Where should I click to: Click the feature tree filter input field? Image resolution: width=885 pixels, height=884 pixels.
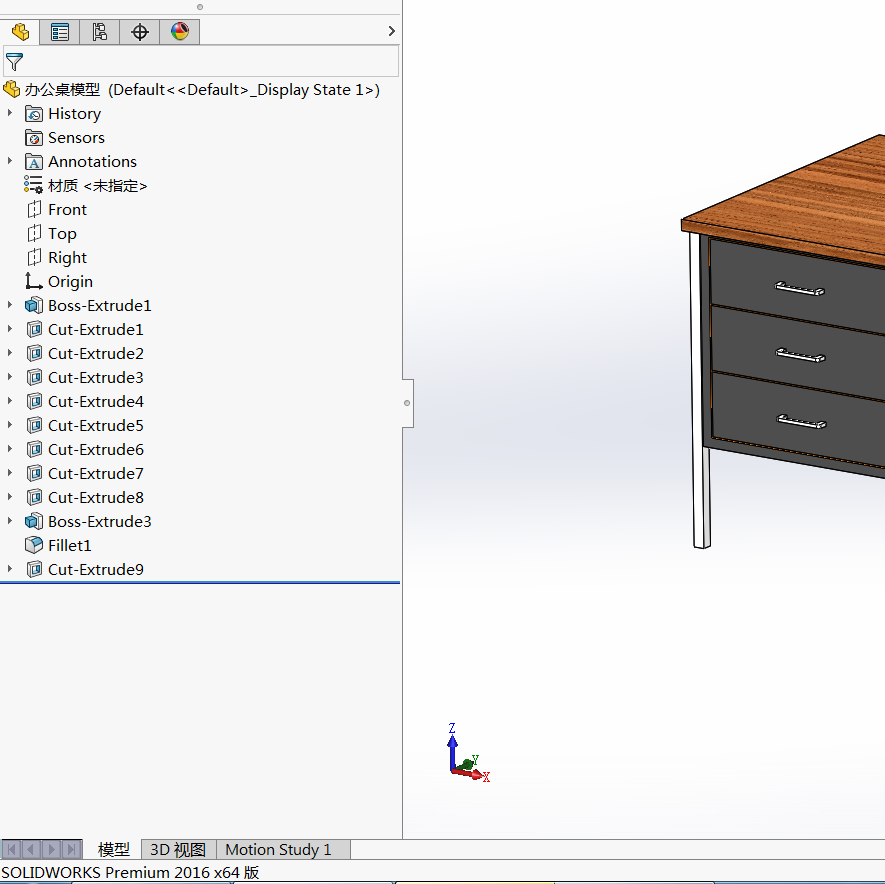(x=210, y=62)
